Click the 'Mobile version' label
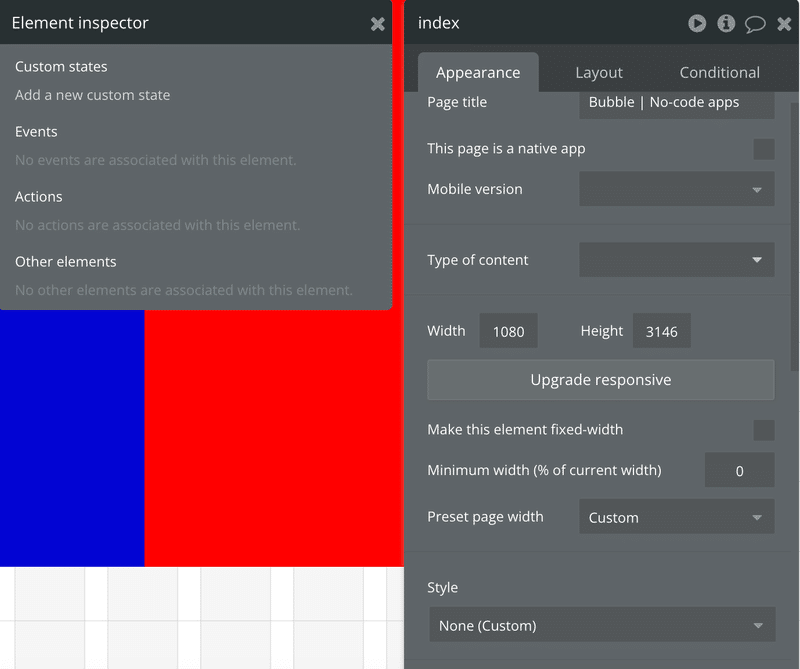800x669 pixels. pyautogui.click(x=475, y=189)
